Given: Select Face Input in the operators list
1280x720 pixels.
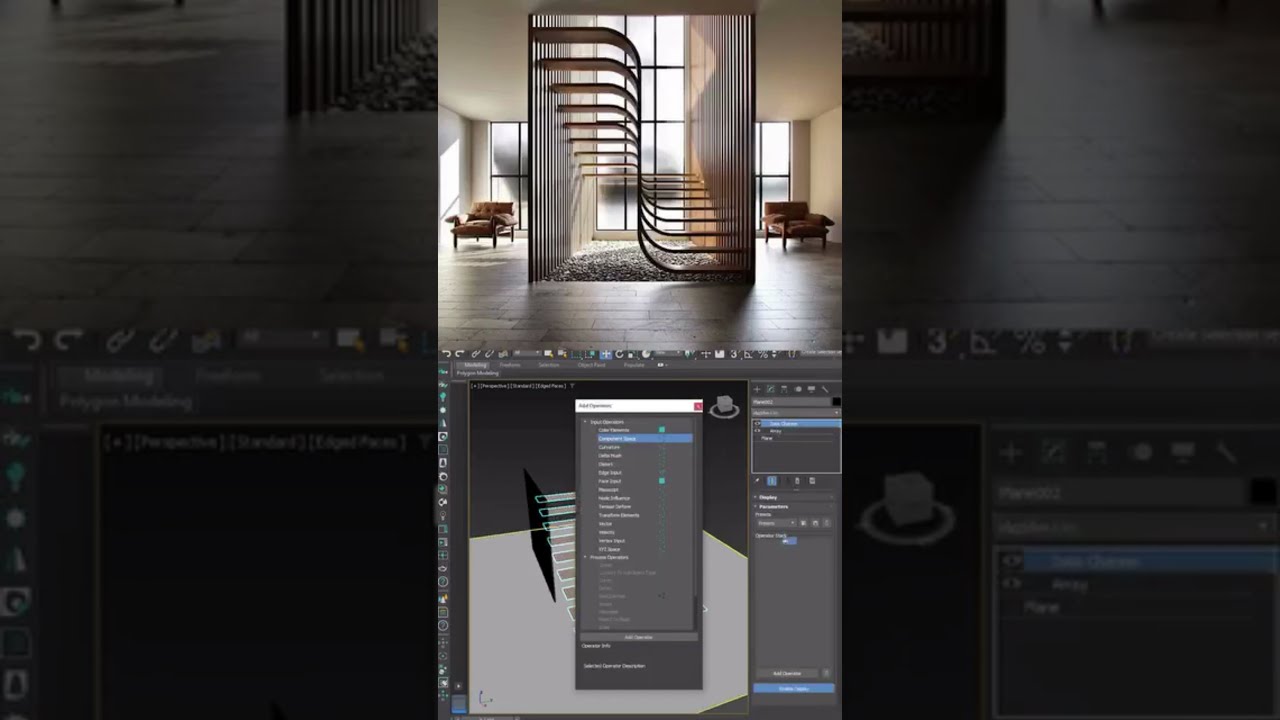Looking at the screenshot, I should (x=610, y=481).
